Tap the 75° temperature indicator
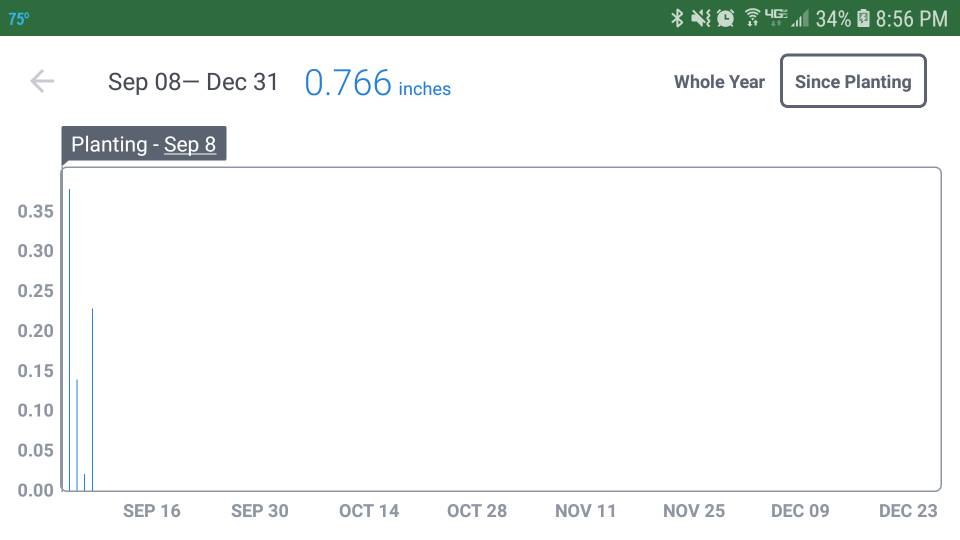This screenshot has width=960, height=540. tap(18, 18)
